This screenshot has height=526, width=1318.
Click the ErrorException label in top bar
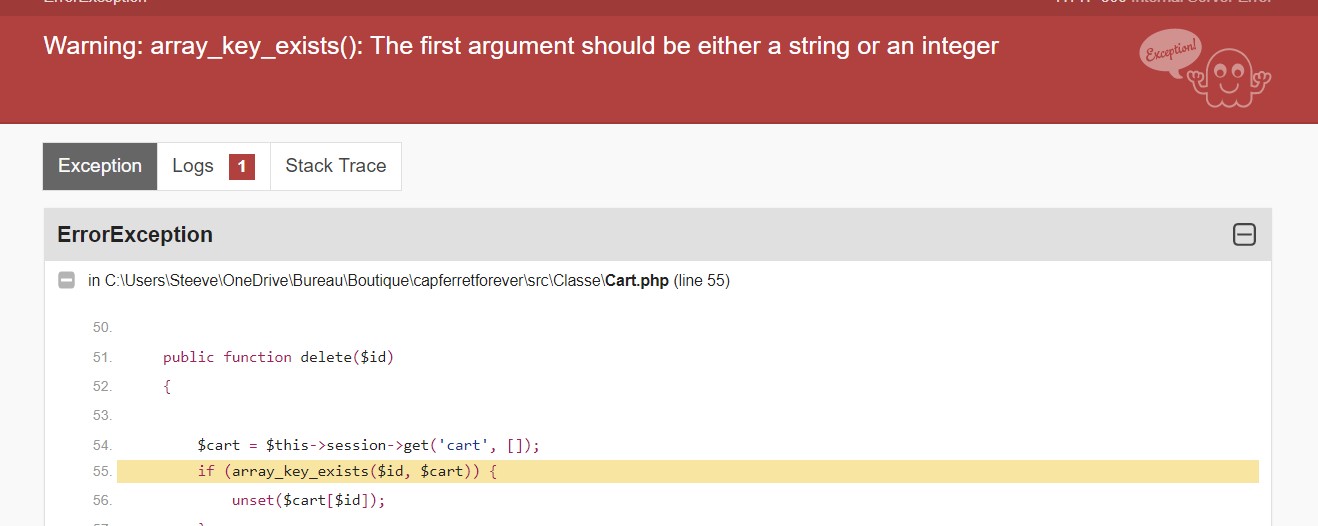[x=95, y=3]
